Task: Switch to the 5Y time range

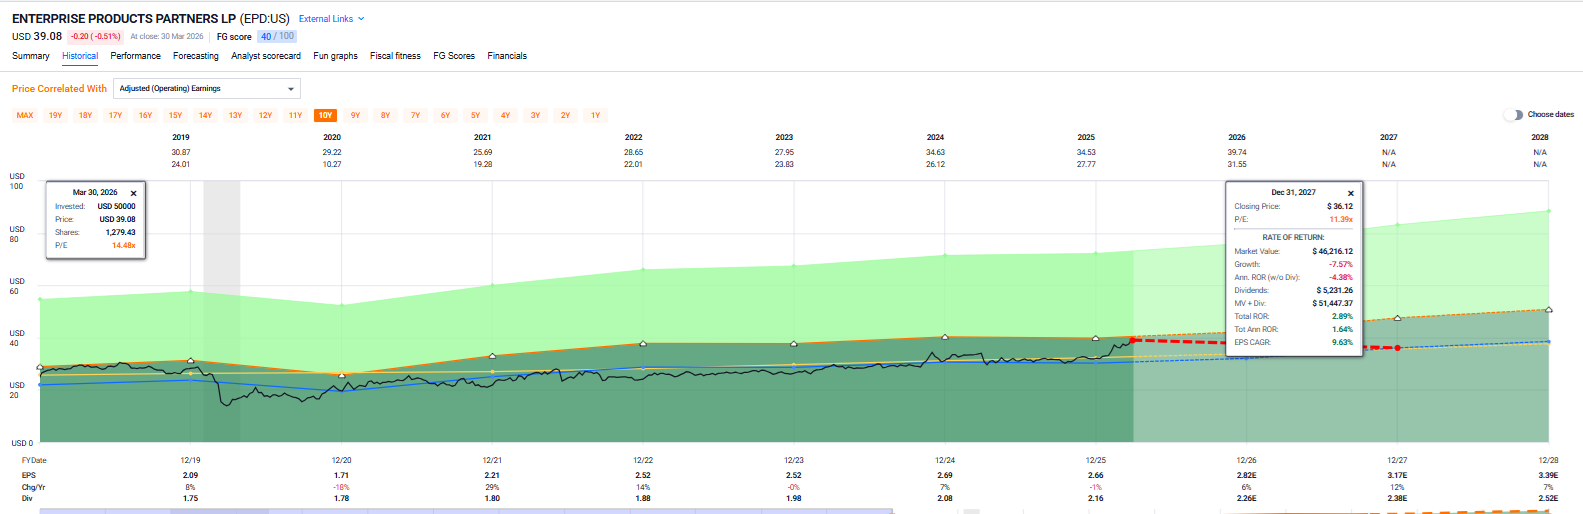Action: [475, 116]
